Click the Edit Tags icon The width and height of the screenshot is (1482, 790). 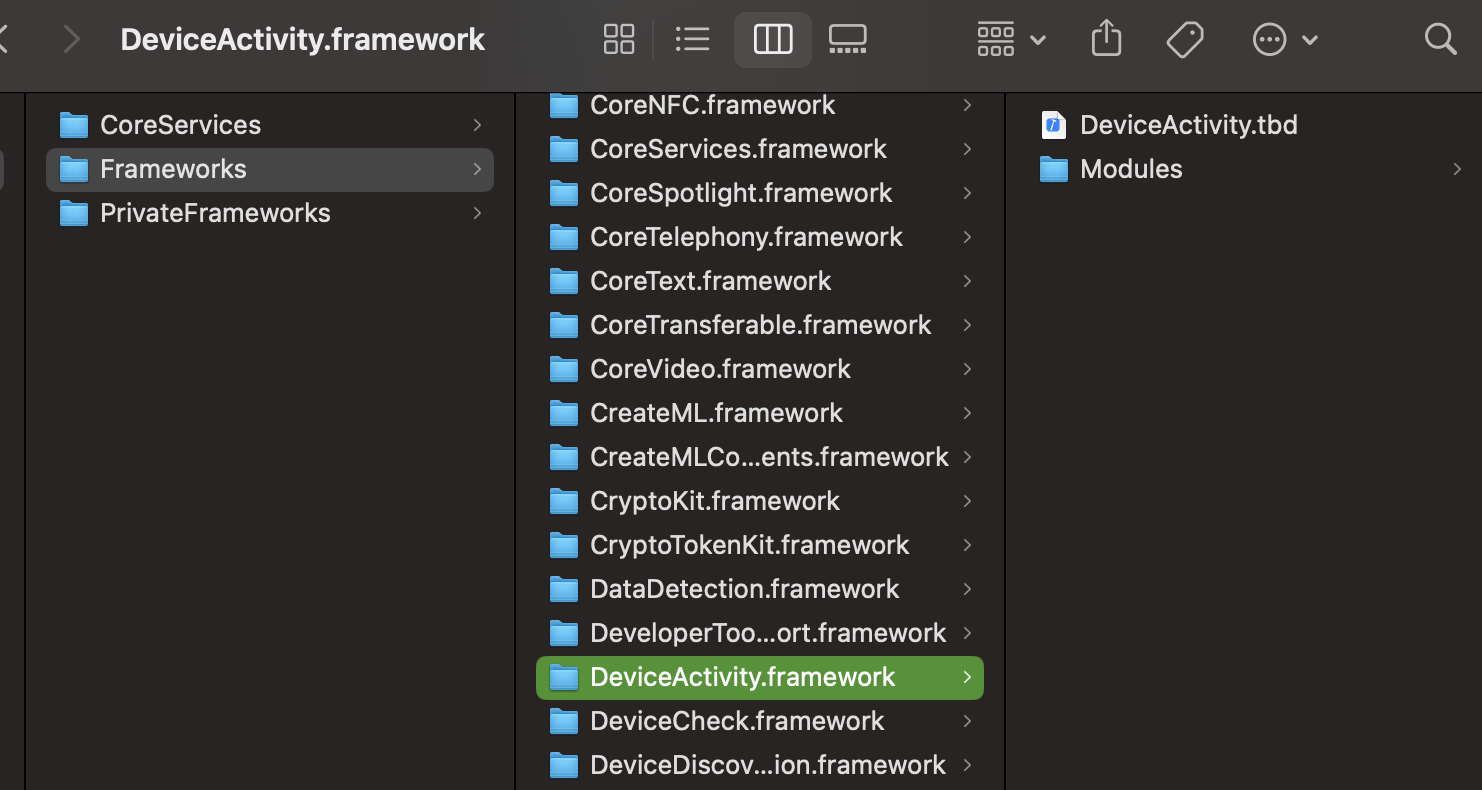pos(1185,40)
